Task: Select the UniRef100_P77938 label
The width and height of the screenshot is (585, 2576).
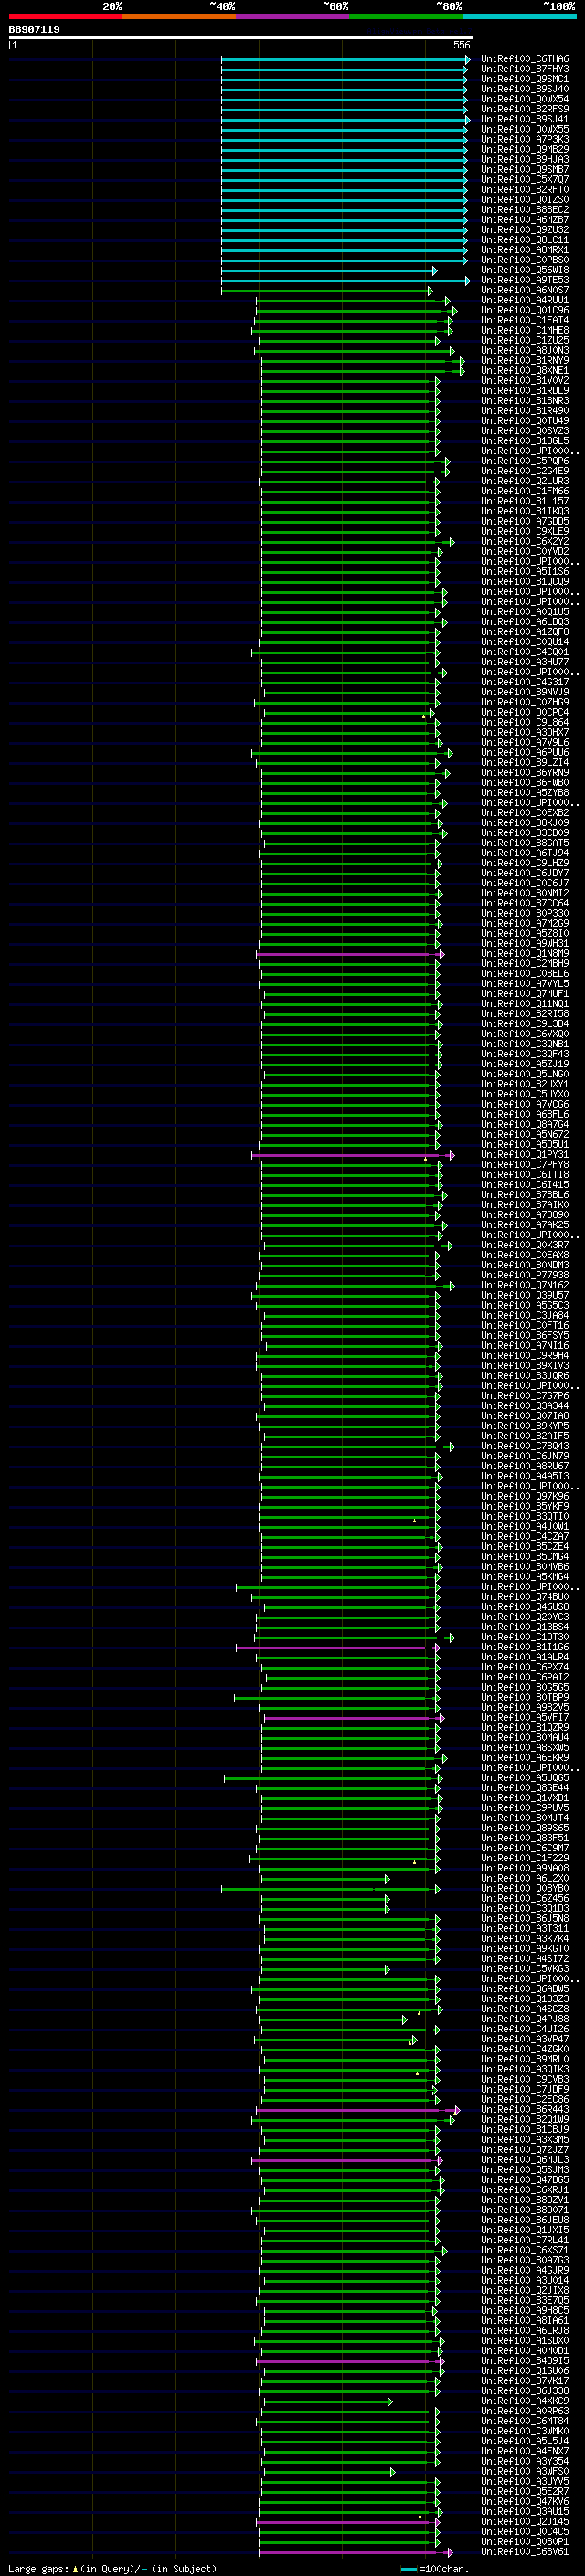Action: (x=525, y=1277)
